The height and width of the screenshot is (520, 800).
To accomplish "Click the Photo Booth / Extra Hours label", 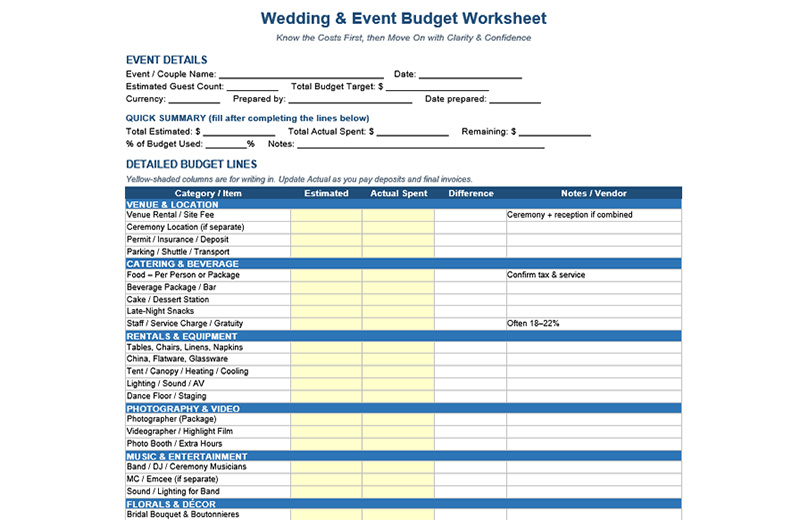I will (174, 444).
